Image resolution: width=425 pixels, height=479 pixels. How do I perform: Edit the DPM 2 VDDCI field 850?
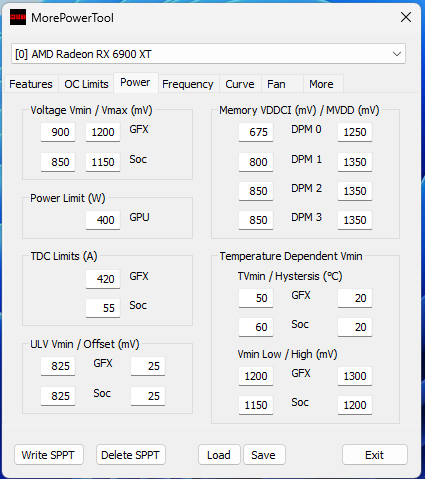coord(256,191)
